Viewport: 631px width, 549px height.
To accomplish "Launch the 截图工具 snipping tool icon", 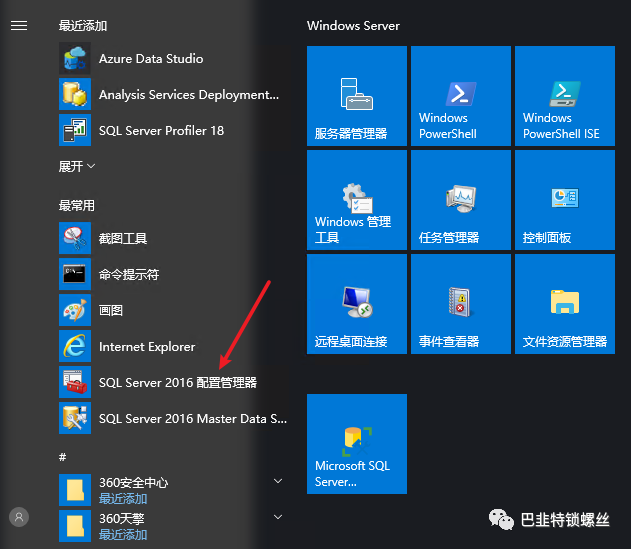I will click(x=75, y=238).
